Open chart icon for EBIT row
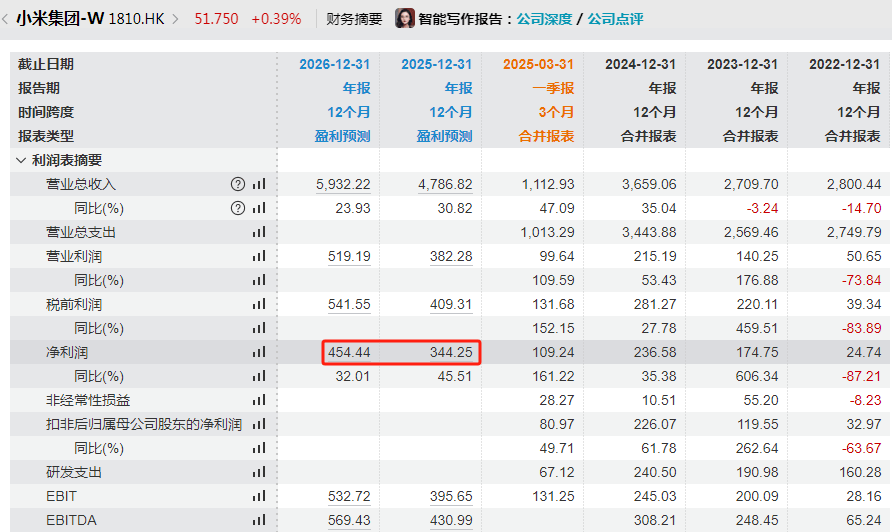The image size is (892, 532). pyautogui.click(x=259, y=496)
